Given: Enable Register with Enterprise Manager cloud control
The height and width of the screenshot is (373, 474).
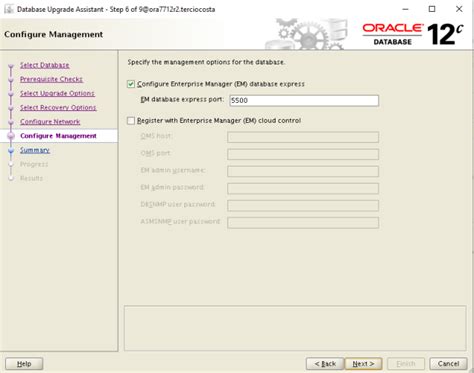Looking at the screenshot, I should point(131,121).
